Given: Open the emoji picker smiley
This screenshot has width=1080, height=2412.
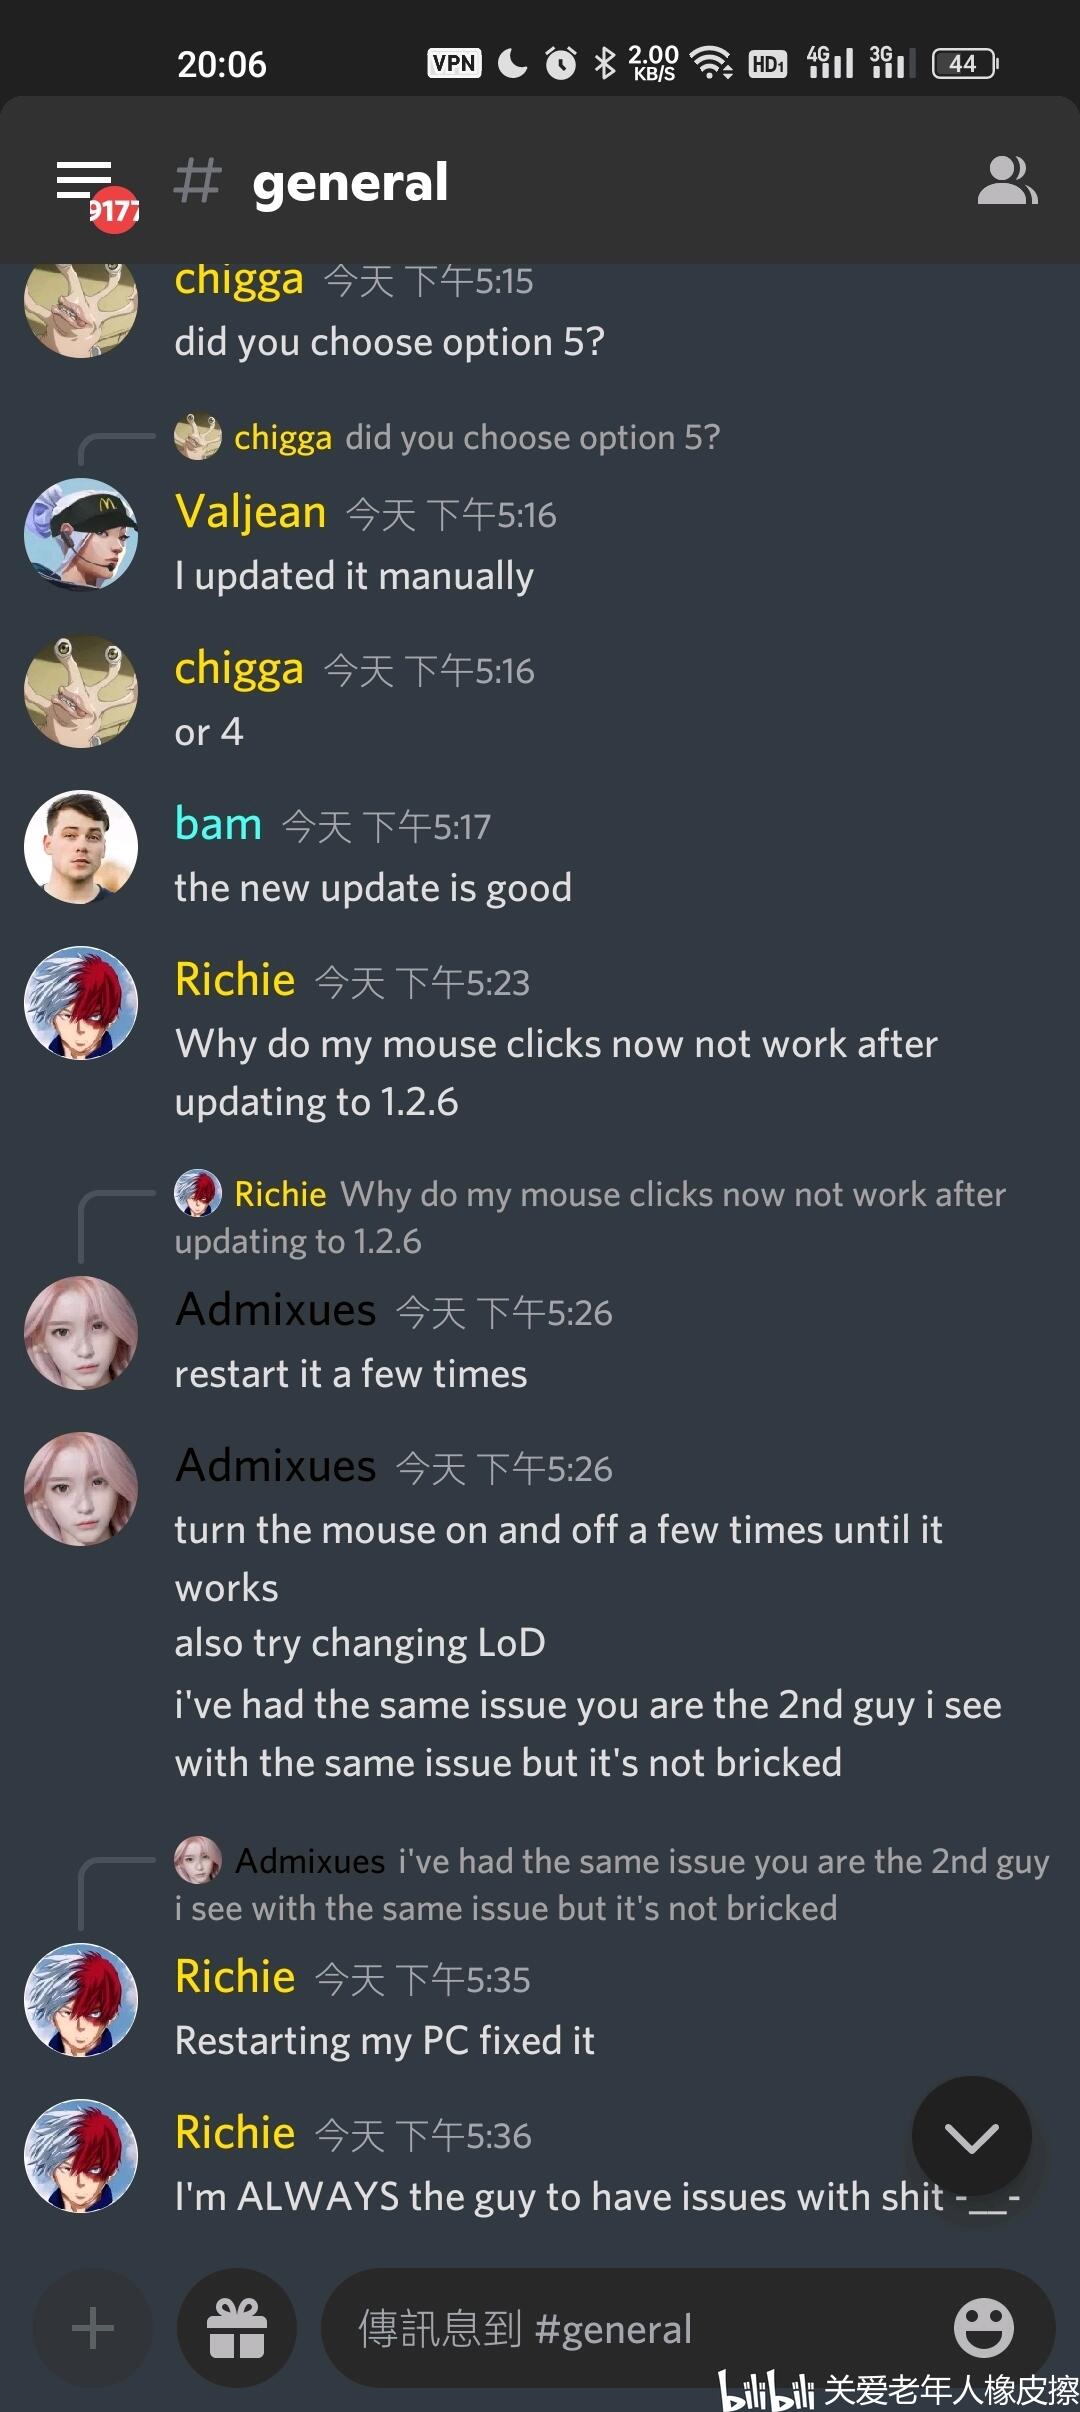Looking at the screenshot, I should click(983, 2327).
